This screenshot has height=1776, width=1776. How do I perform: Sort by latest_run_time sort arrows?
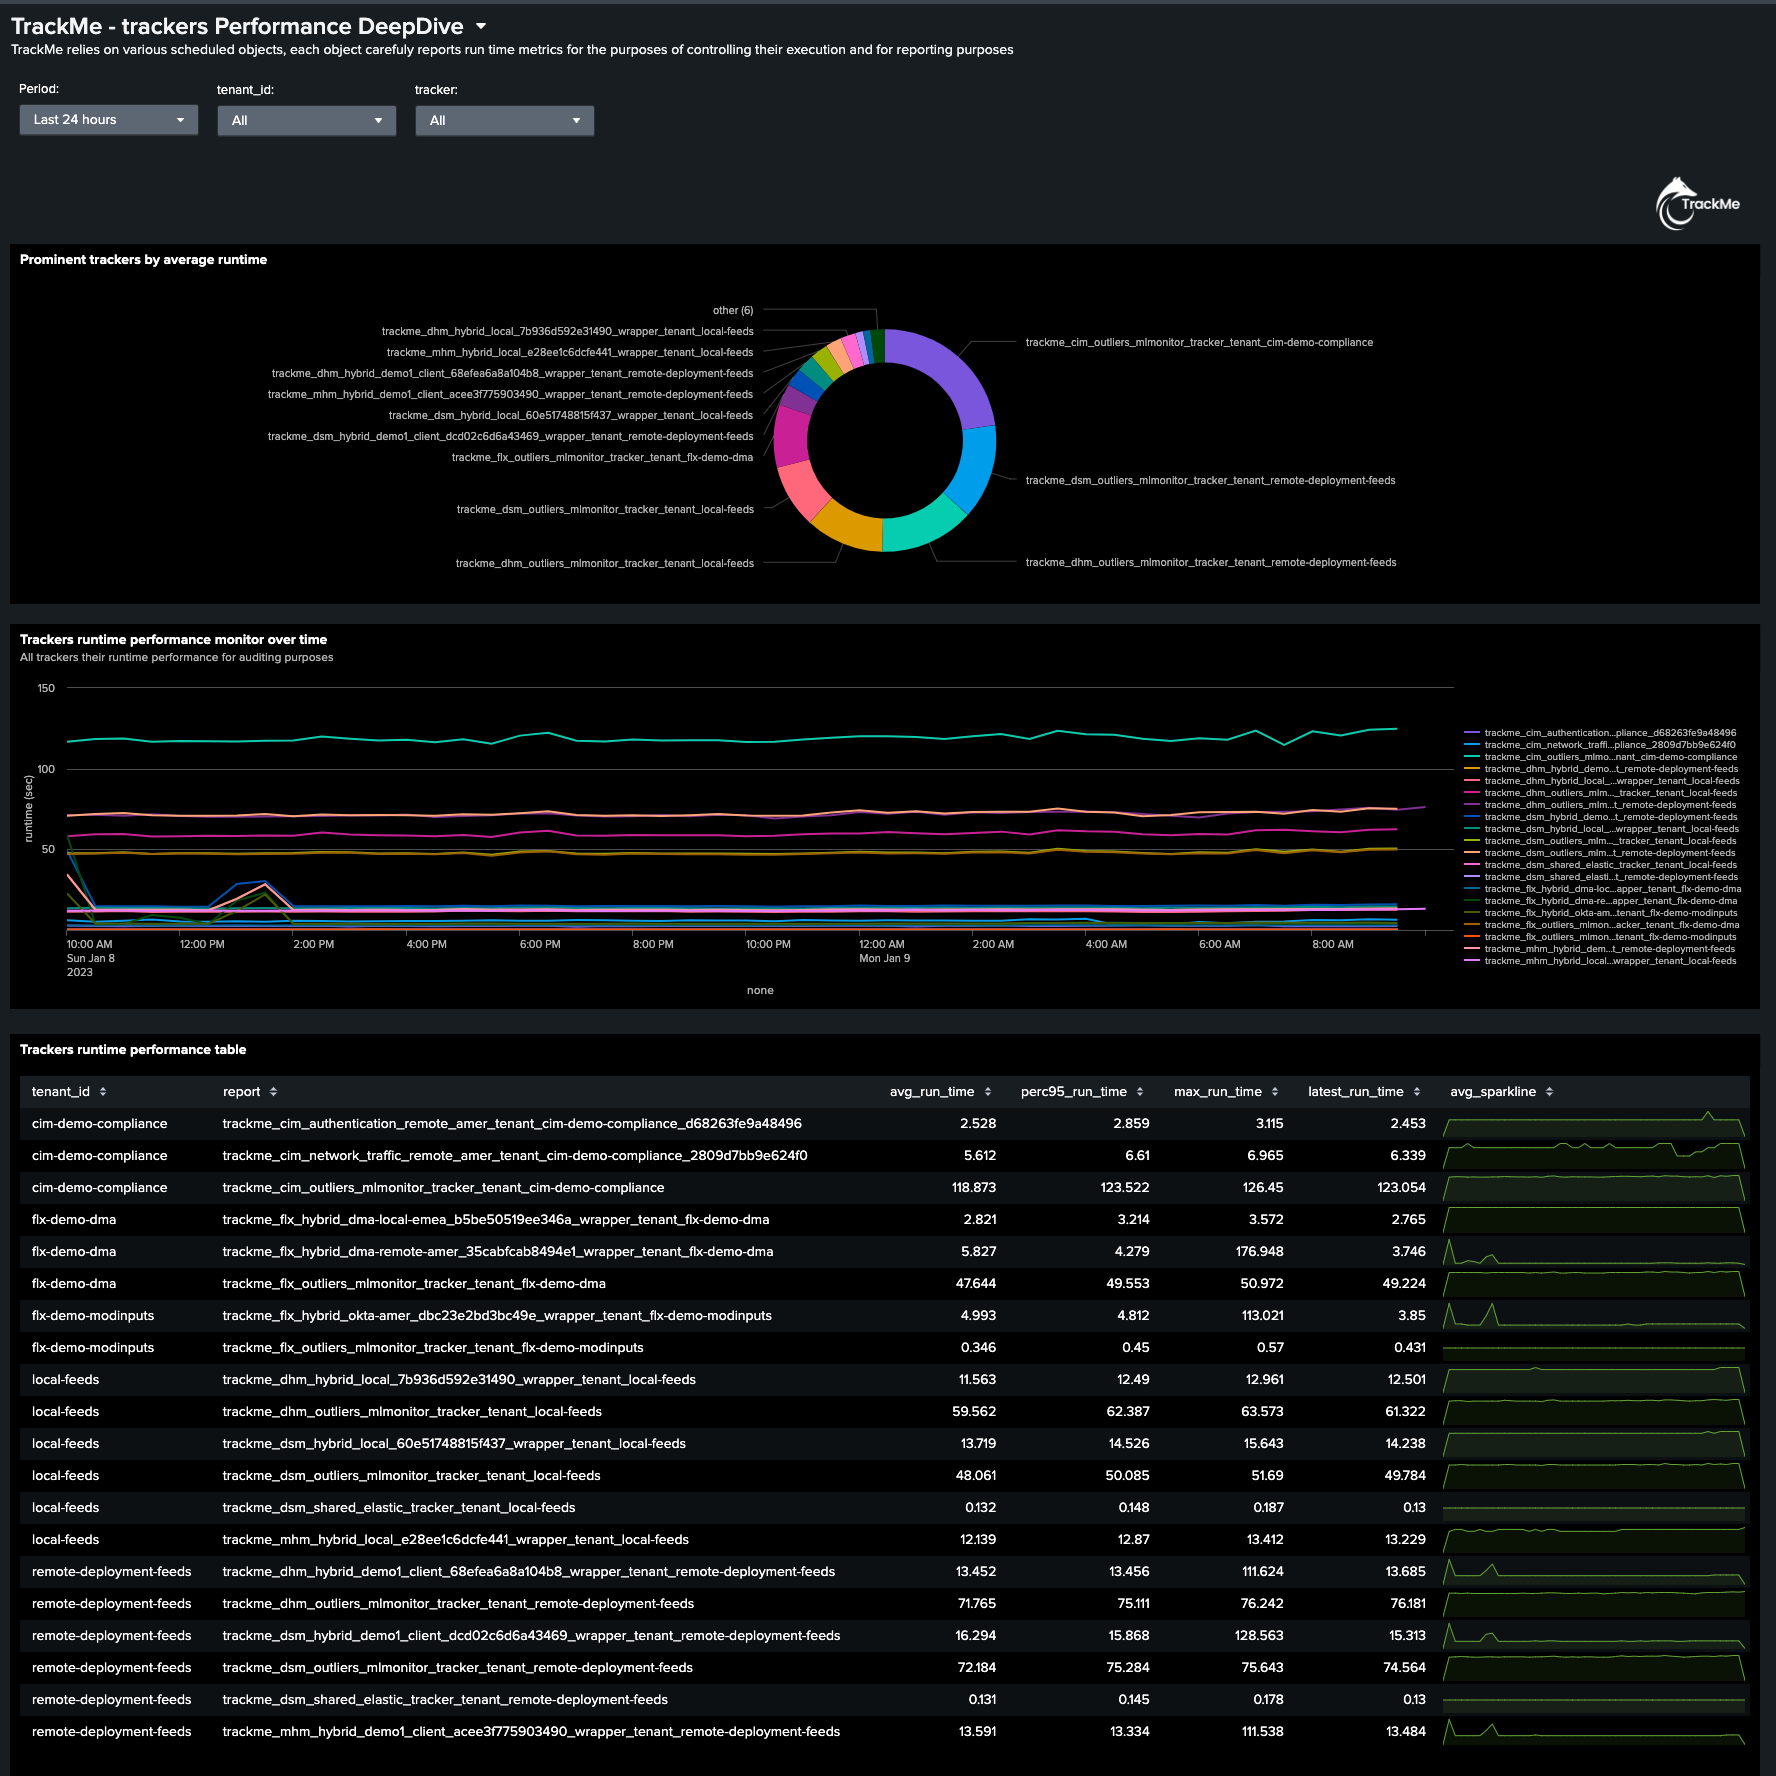point(1417,1092)
